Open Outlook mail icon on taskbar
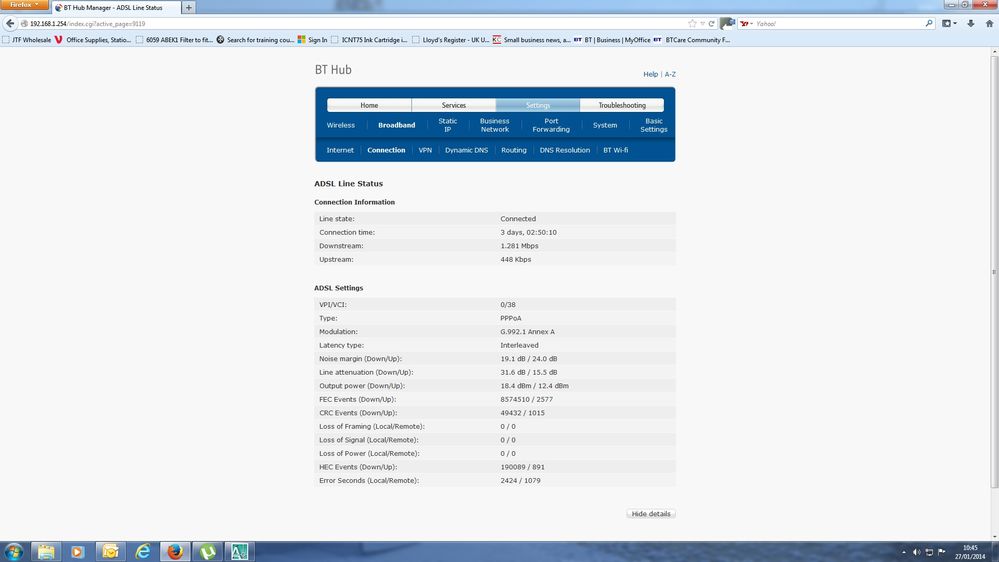 [x=110, y=551]
